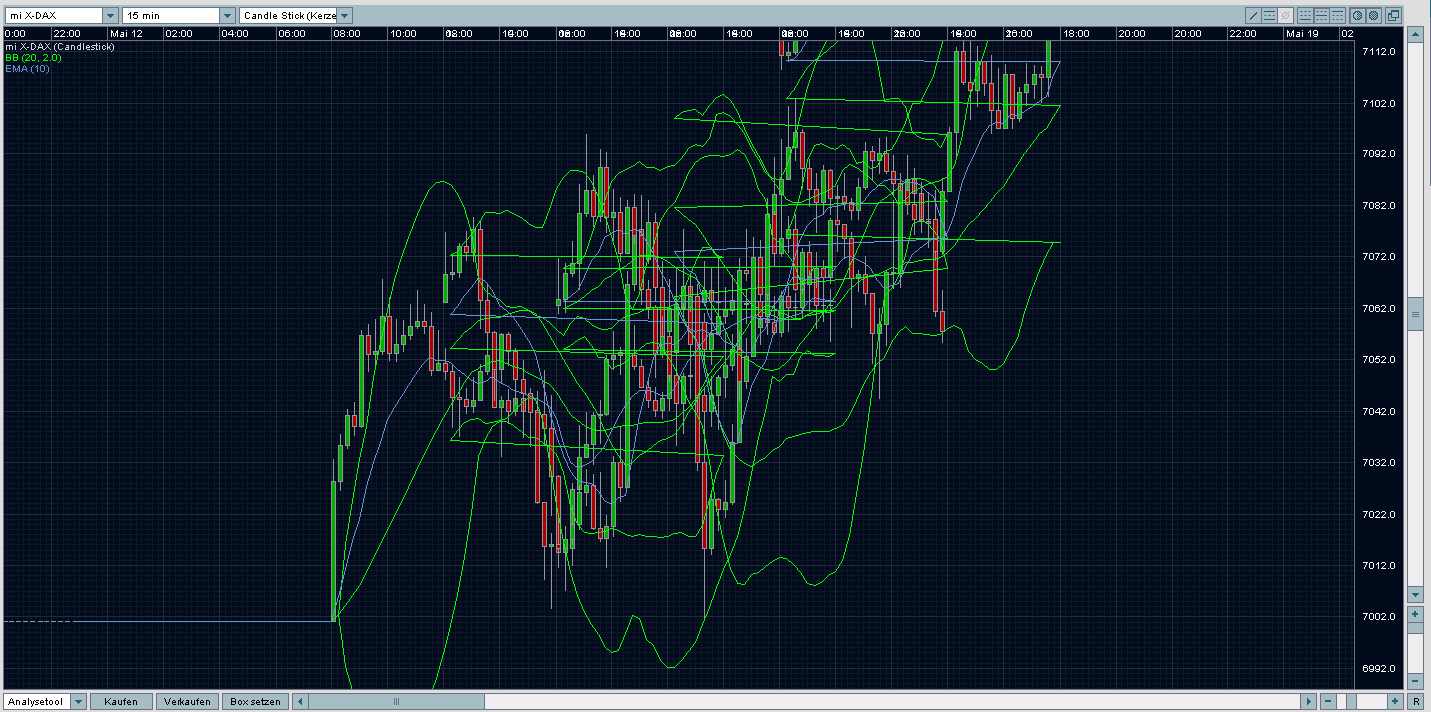Select the trend line drawing tool
Screen dimensions: 1431x712
(1253, 15)
